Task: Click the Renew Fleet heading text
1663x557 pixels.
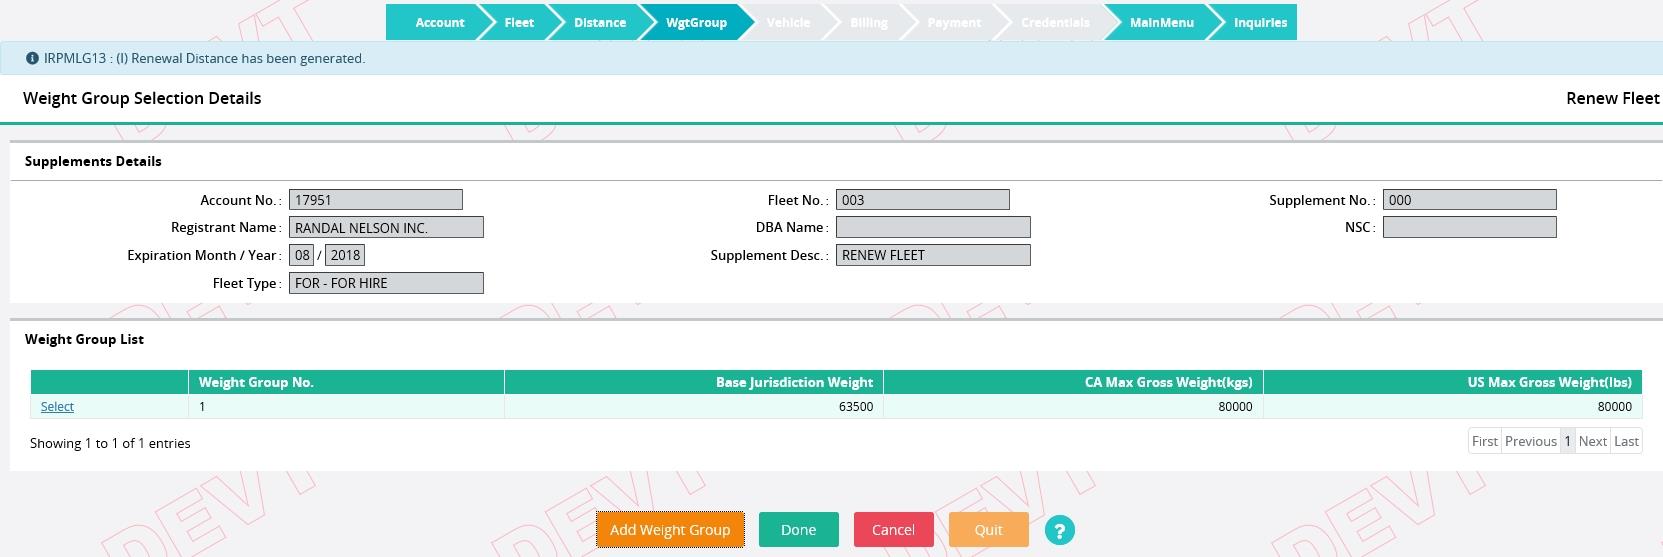Action: [1612, 98]
